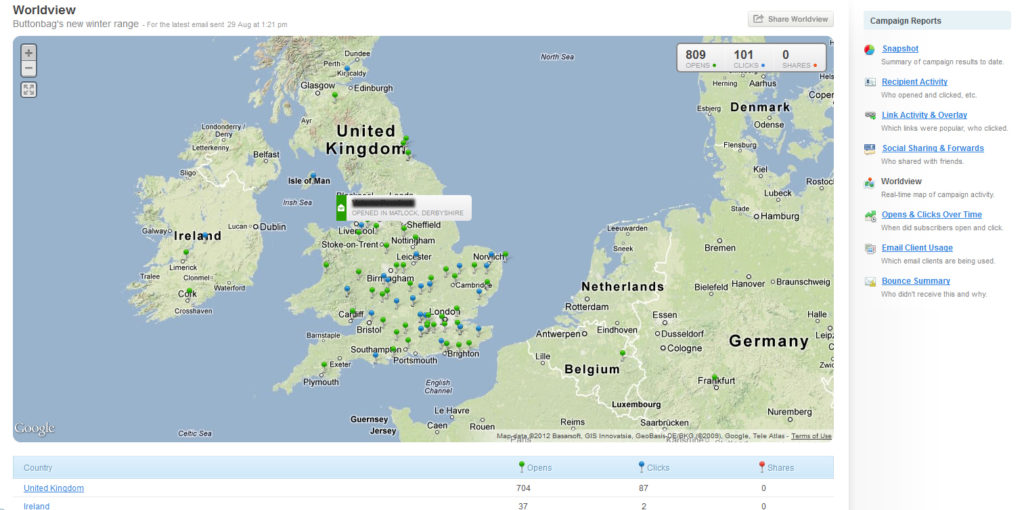Click the Recipient Activity icon
Screen dimensions: 1024x510
tap(869, 82)
